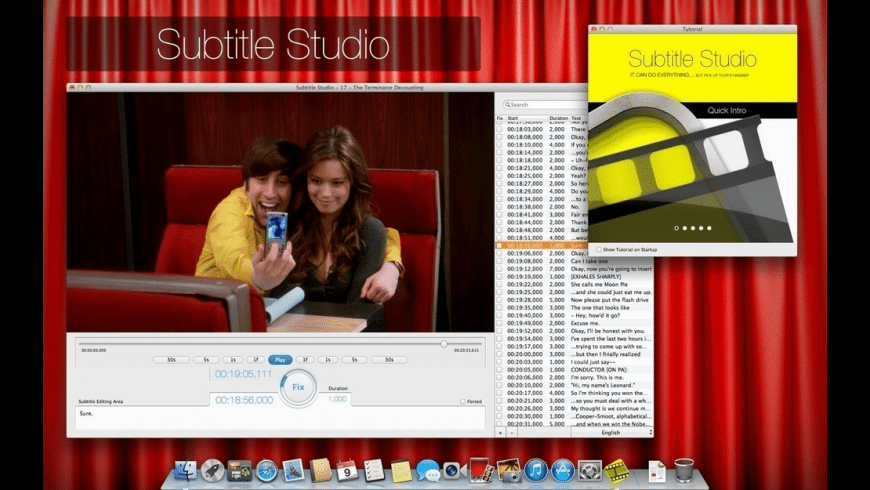Viewport: 870px width, 490px height.
Task: Sort by the Duration column header
Action: click(x=559, y=118)
